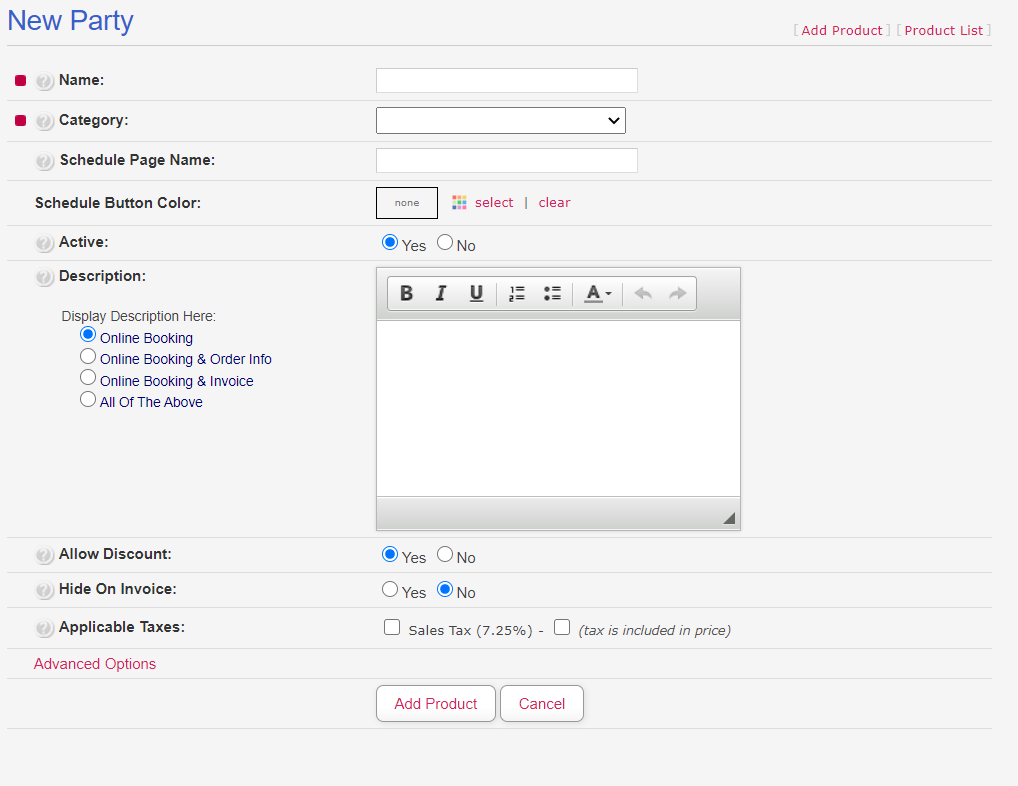Set Hide On Invoice to Yes
The height and width of the screenshot is (786, 1018).
tap(390, 589)
